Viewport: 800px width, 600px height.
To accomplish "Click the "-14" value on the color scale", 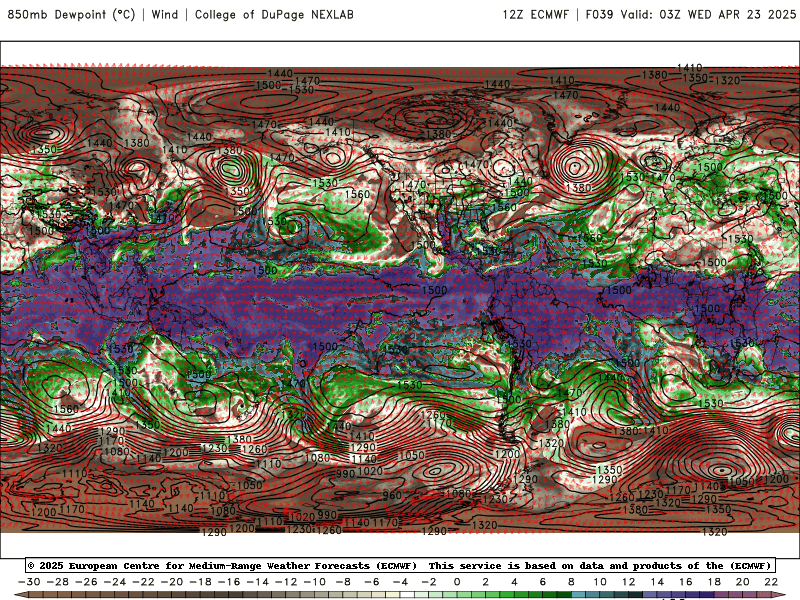I will [258, 582].
